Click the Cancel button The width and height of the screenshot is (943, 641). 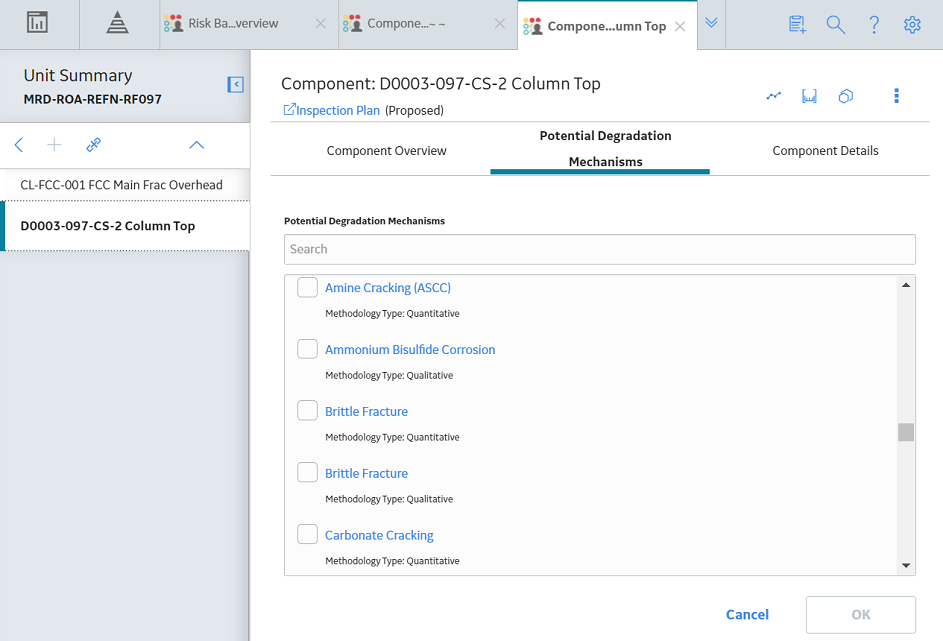click(747, 615)
